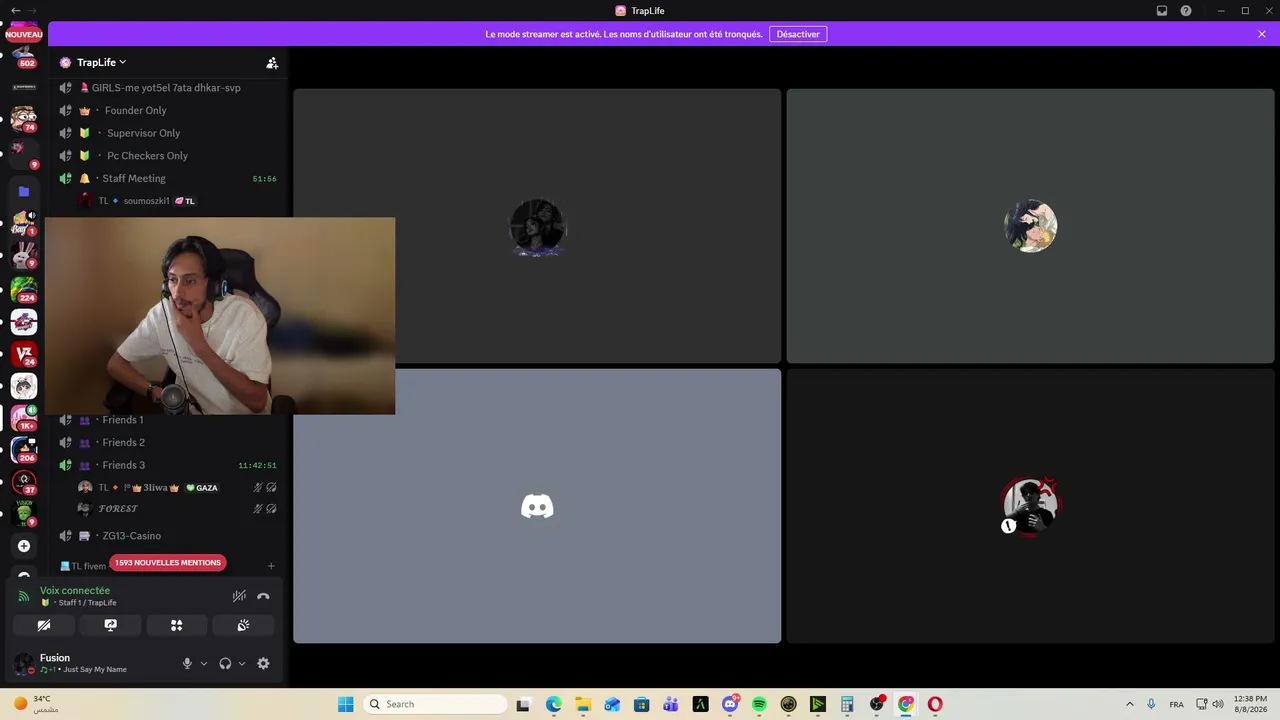The image size is (1280, 720).
Task: Open the clock showing 12:38 PM
Action: pyautogui.click(x=1250, y=704)
